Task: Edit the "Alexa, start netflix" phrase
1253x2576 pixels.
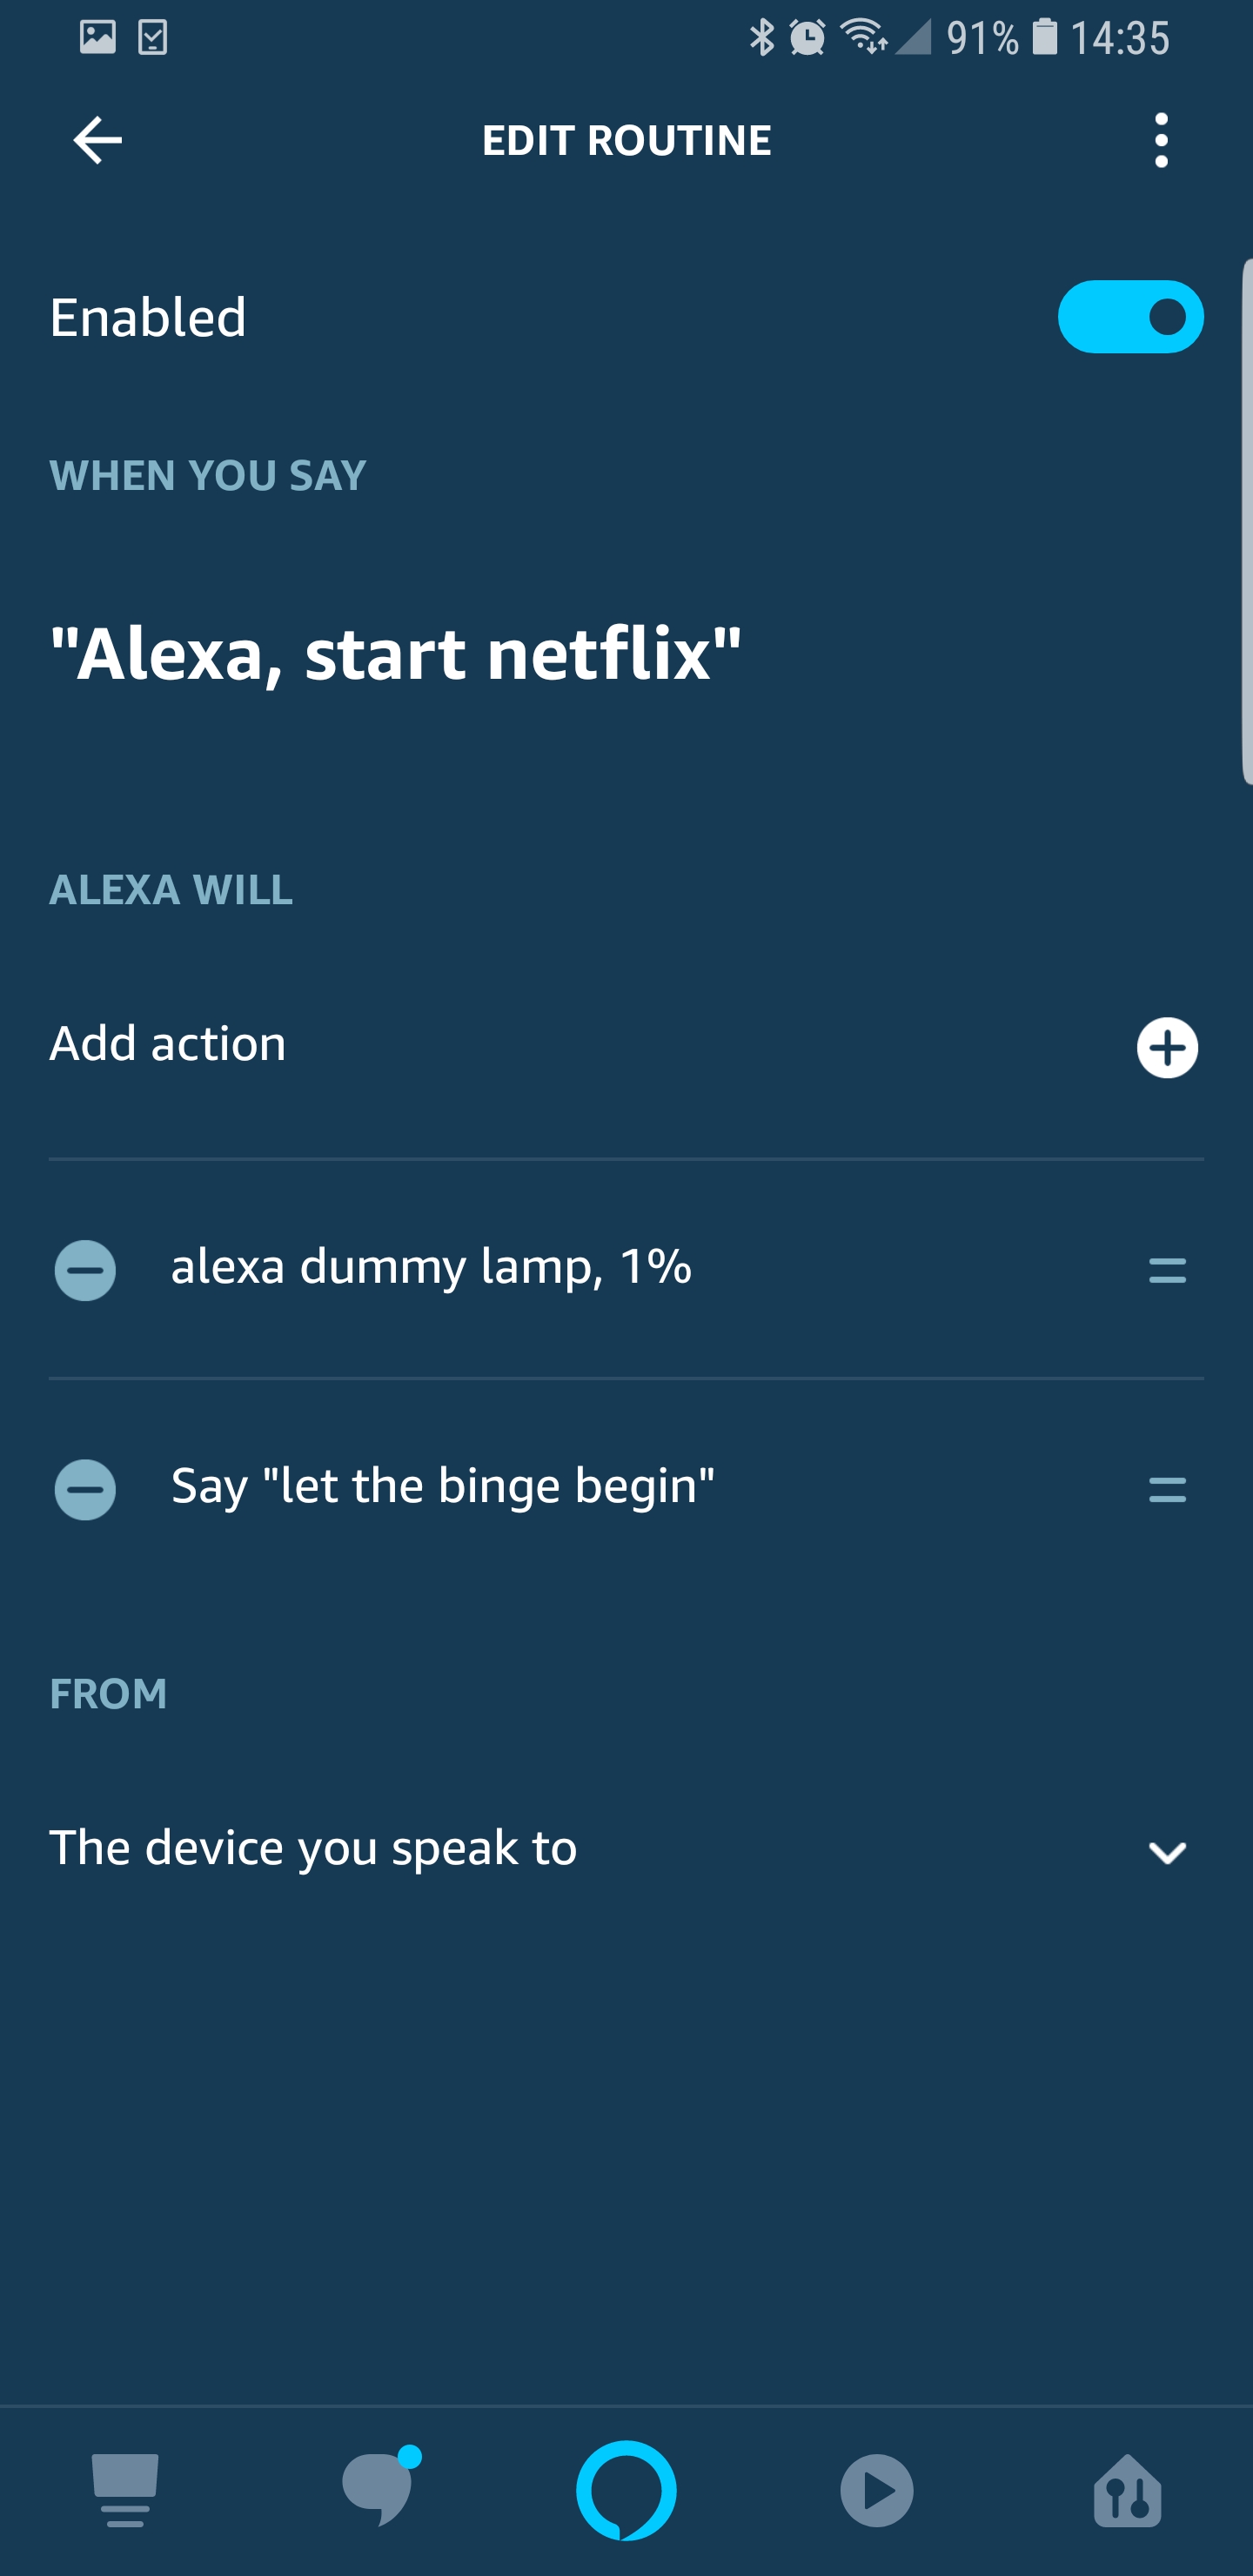Action: coord(396,654)
